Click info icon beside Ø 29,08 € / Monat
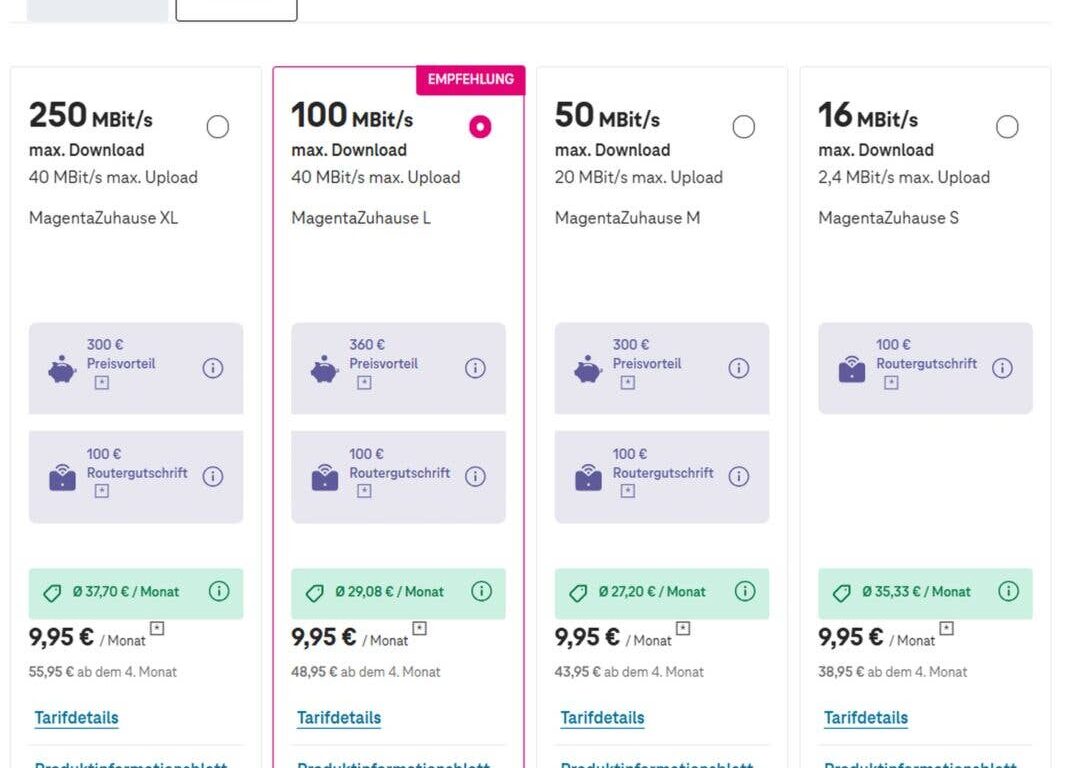 [x=482, y=591]
